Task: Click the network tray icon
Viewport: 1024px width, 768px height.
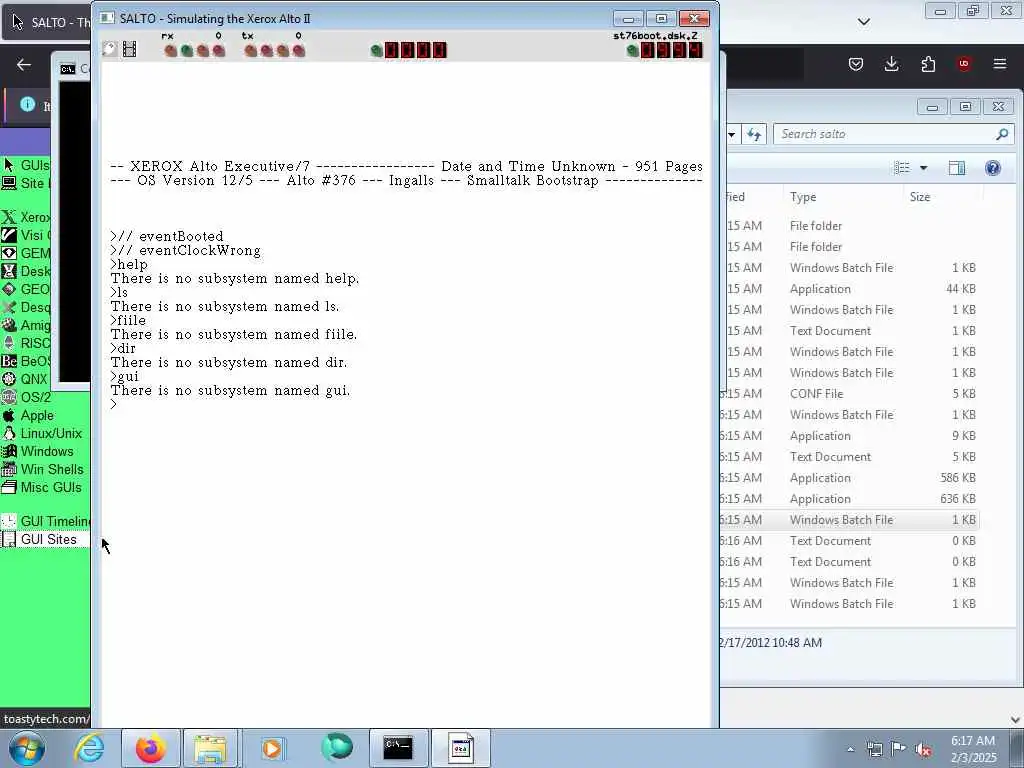Action: [x=874, y=749]
